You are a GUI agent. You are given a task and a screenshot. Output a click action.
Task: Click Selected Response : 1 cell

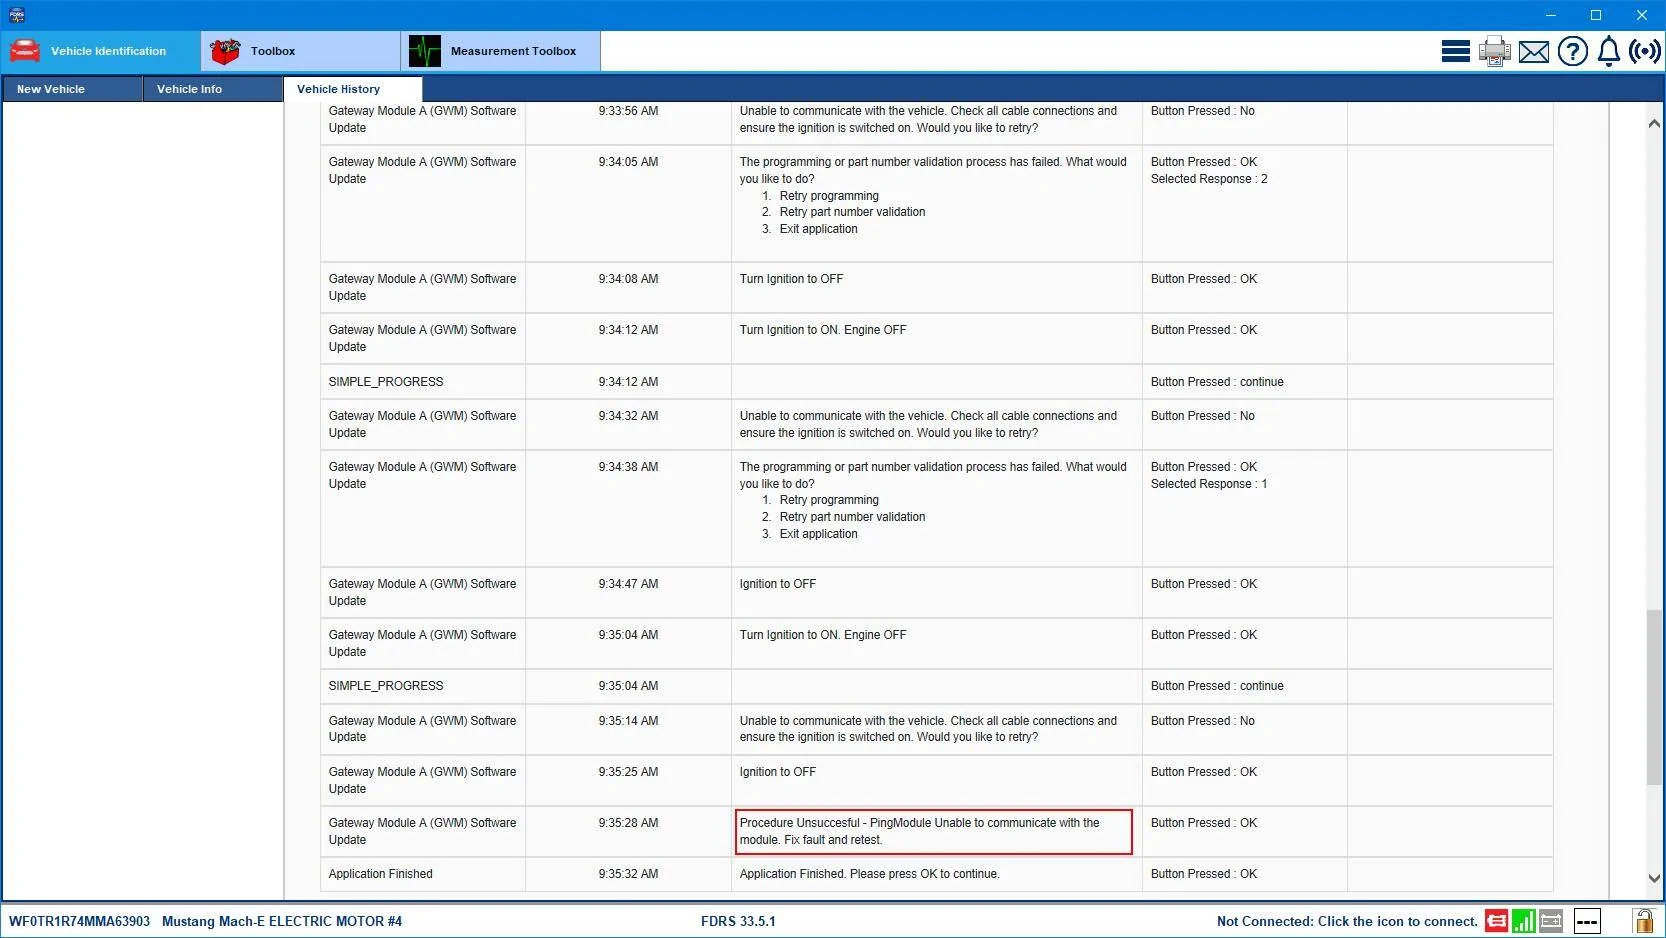pos(1208,484)
